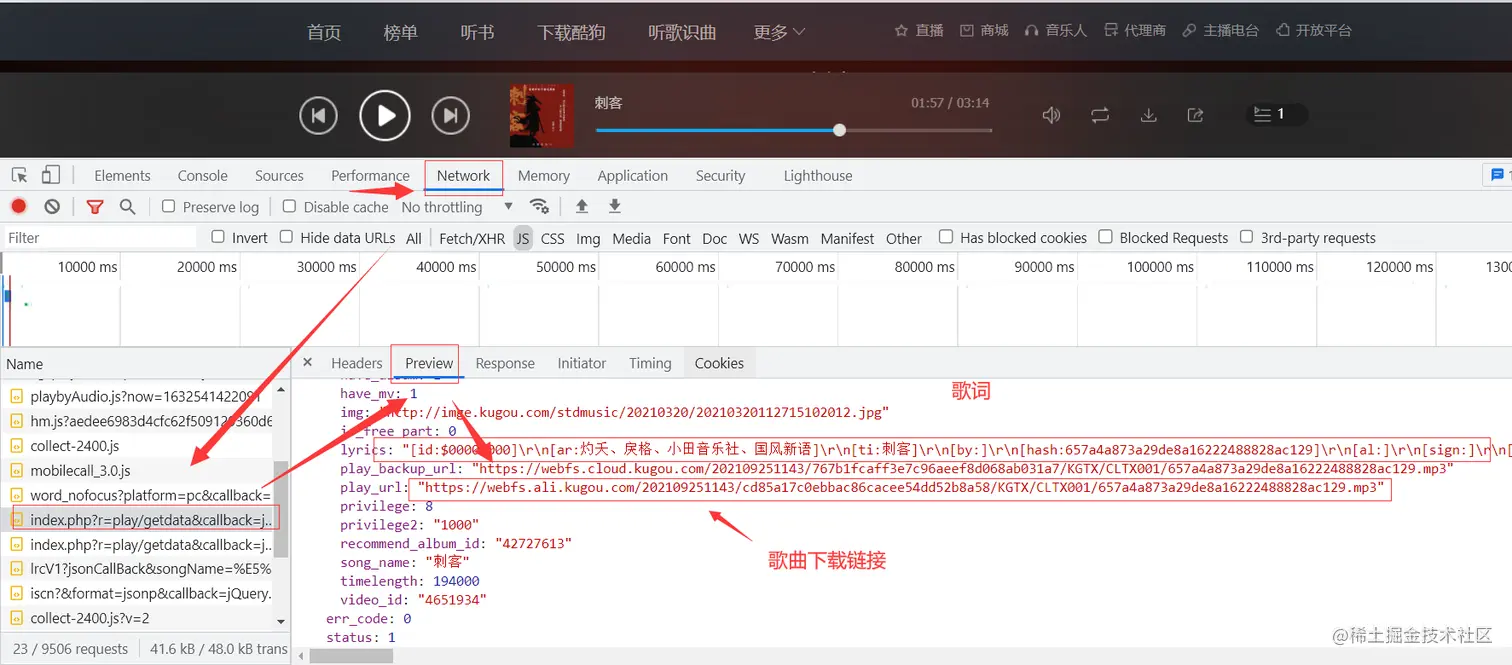Tick the Invert filter checkbox
1512x665 pixels.
point(218,237)
